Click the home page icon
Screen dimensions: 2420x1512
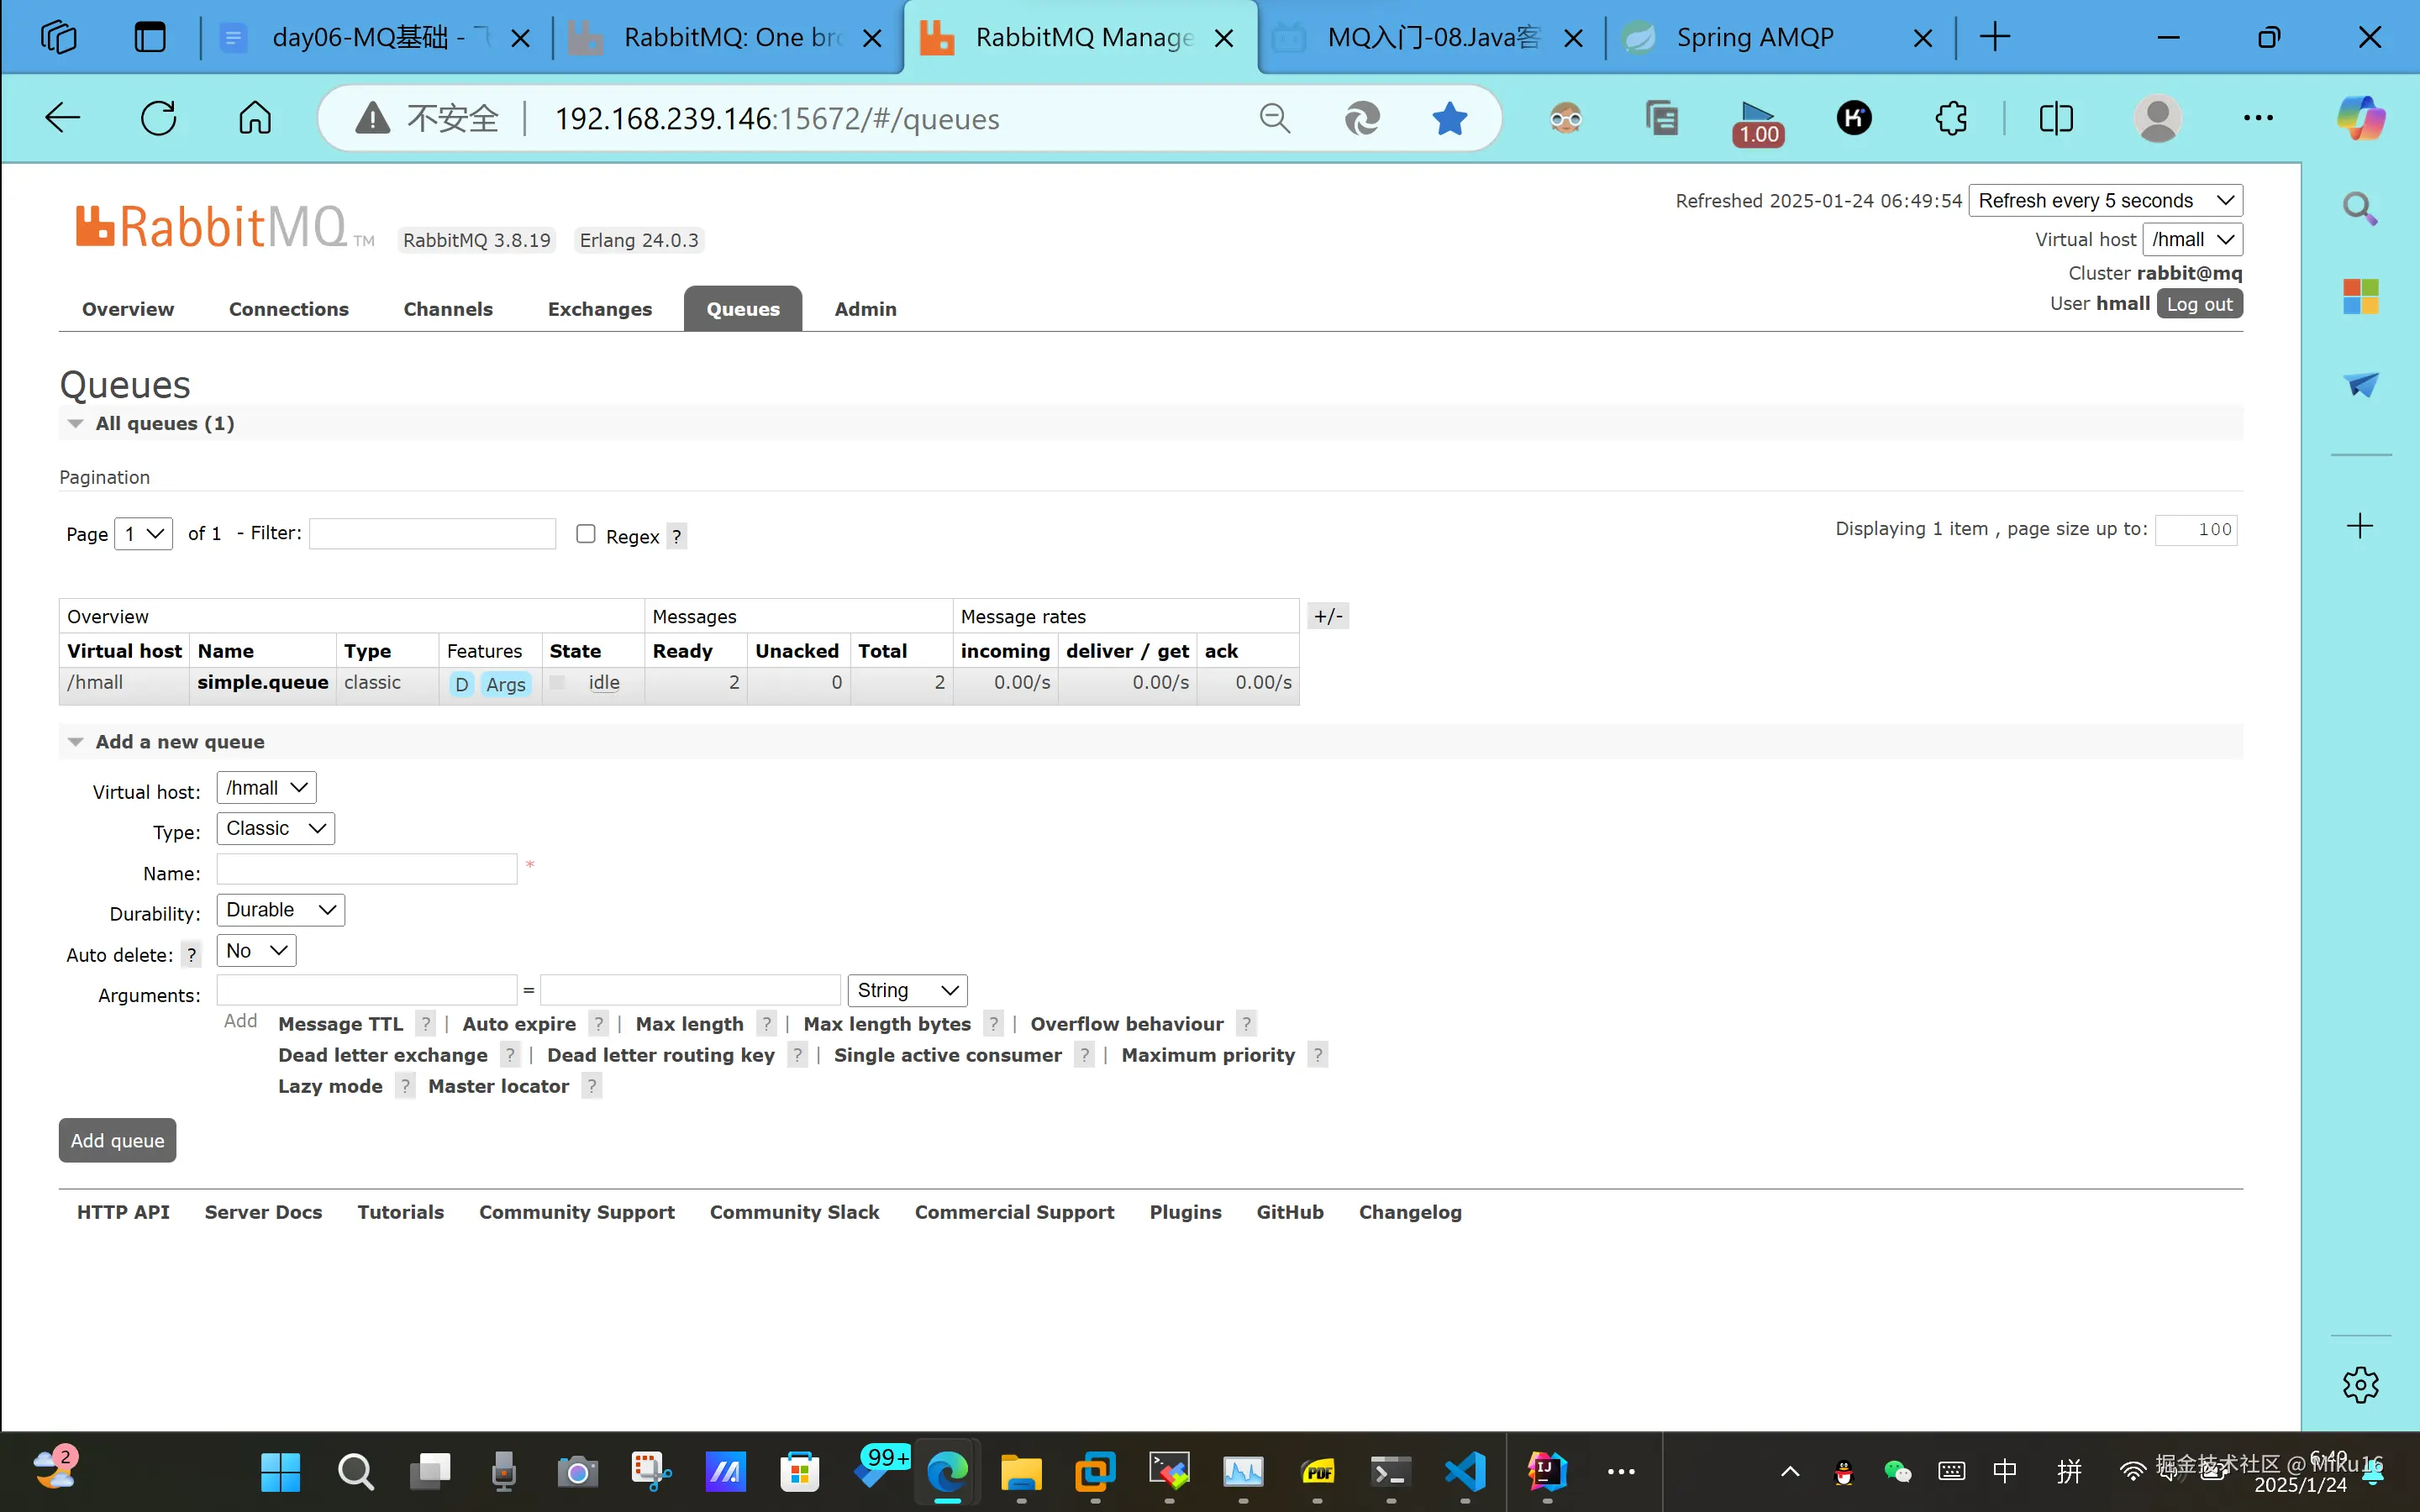pyautogui.click(x=254, y=118)
